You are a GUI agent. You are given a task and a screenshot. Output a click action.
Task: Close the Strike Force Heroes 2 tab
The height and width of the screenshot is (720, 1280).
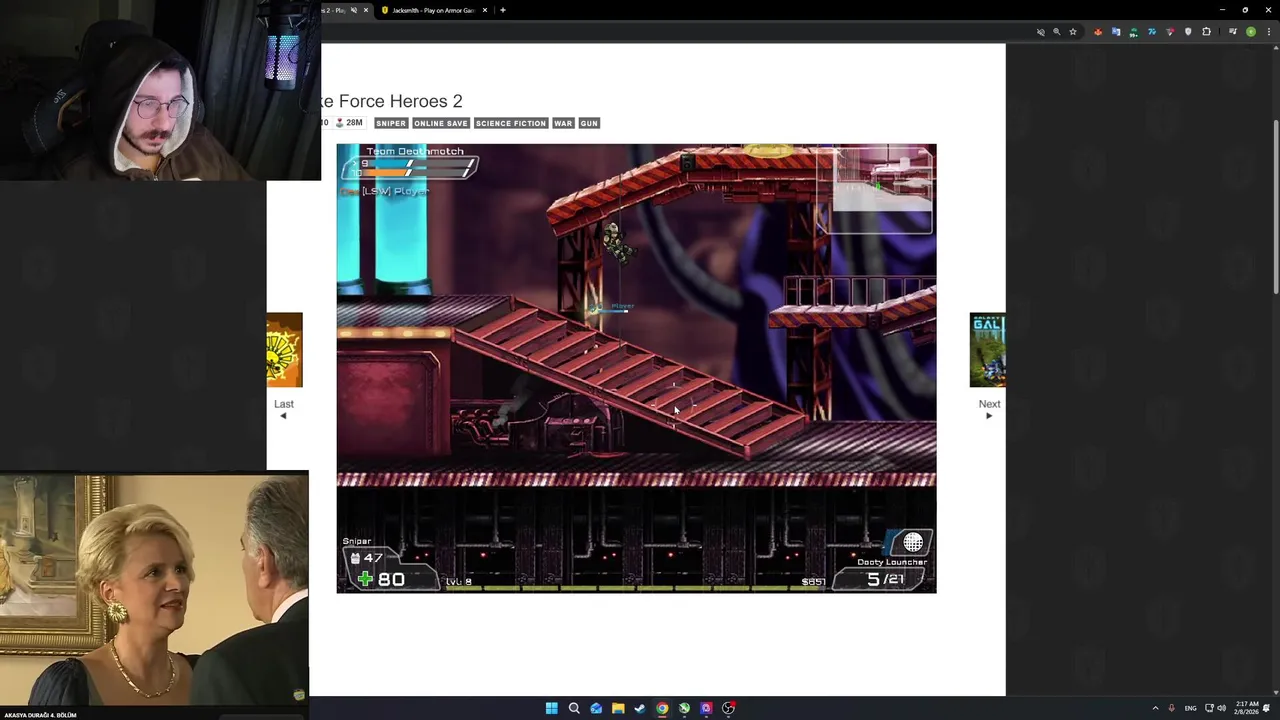[366, 10]
